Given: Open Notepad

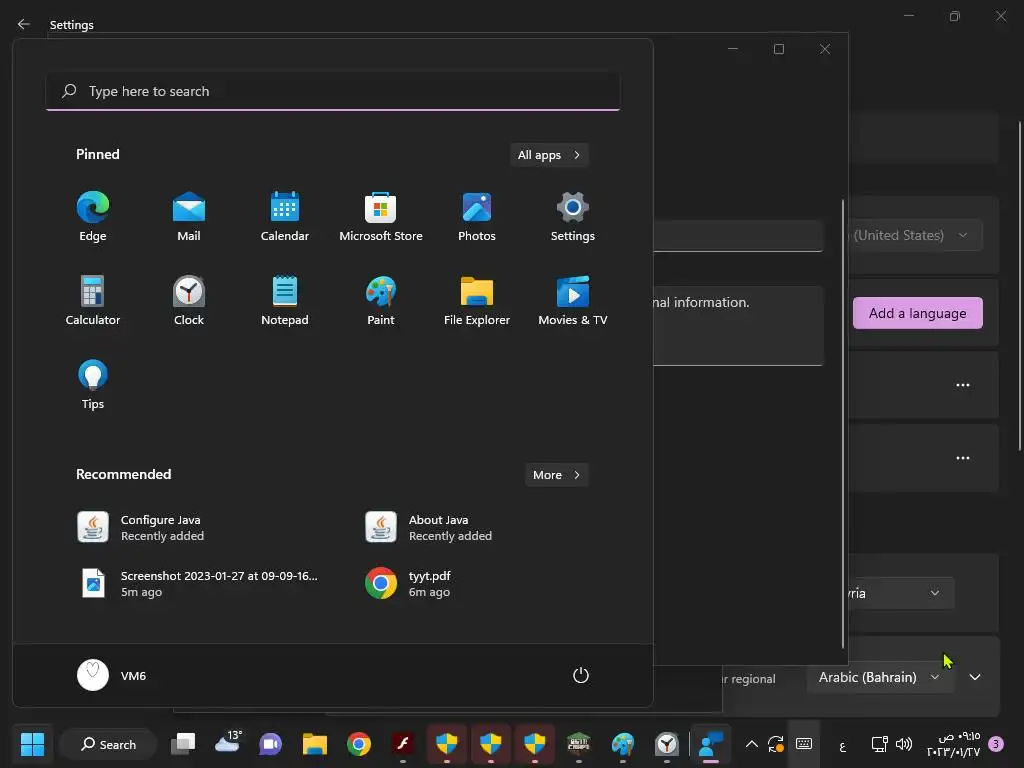Looking at the screenshot, I should [285, 301].
